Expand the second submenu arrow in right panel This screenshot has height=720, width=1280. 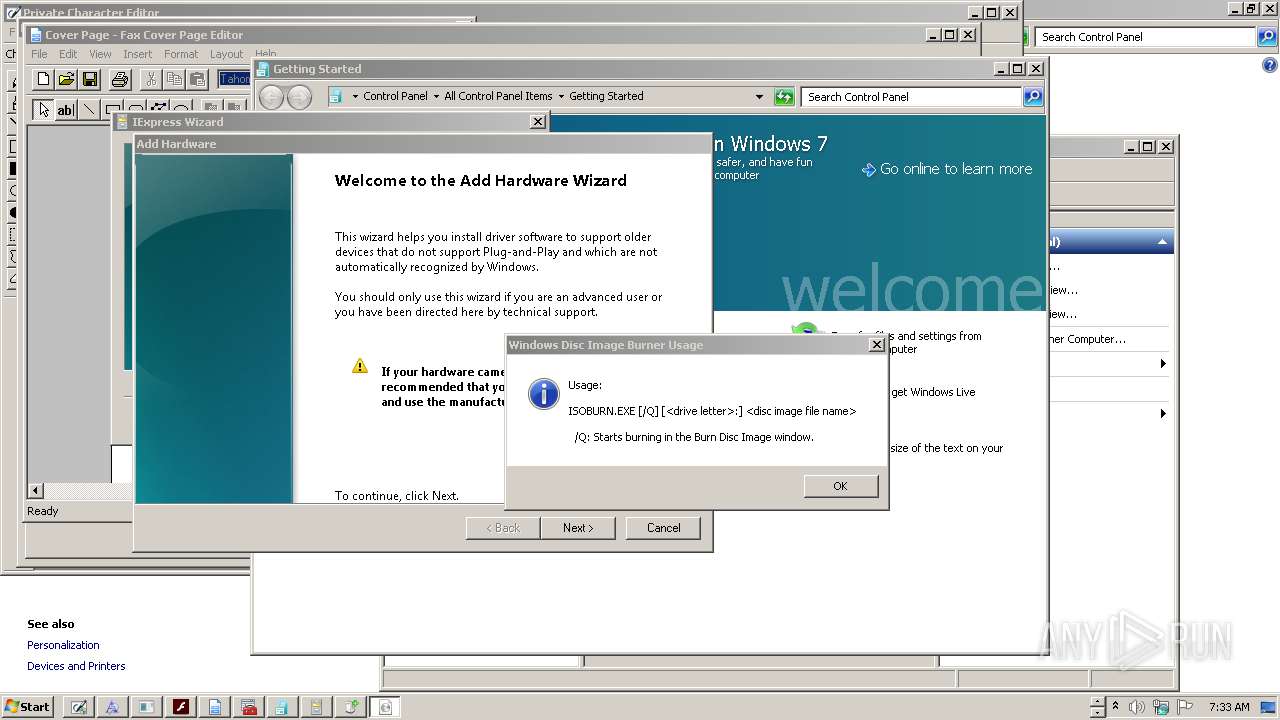[x=1163, y=413]
